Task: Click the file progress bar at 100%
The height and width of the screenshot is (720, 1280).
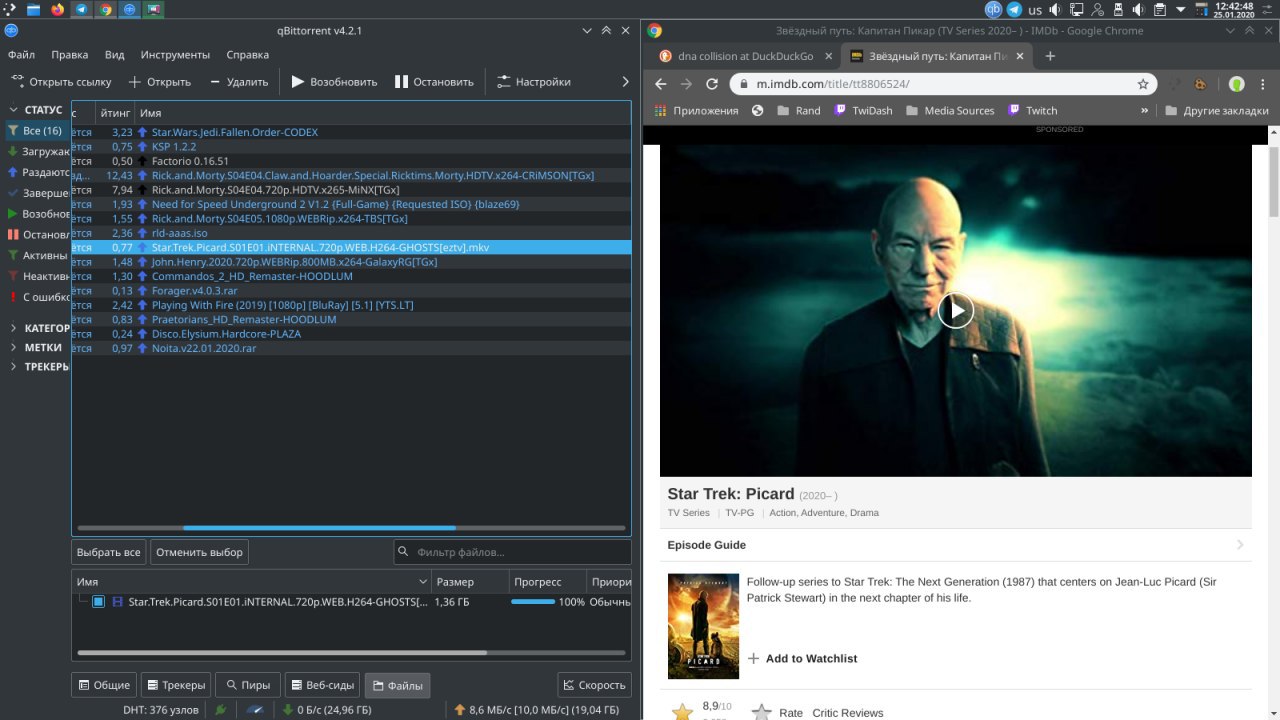Action: tap(533, 602)
